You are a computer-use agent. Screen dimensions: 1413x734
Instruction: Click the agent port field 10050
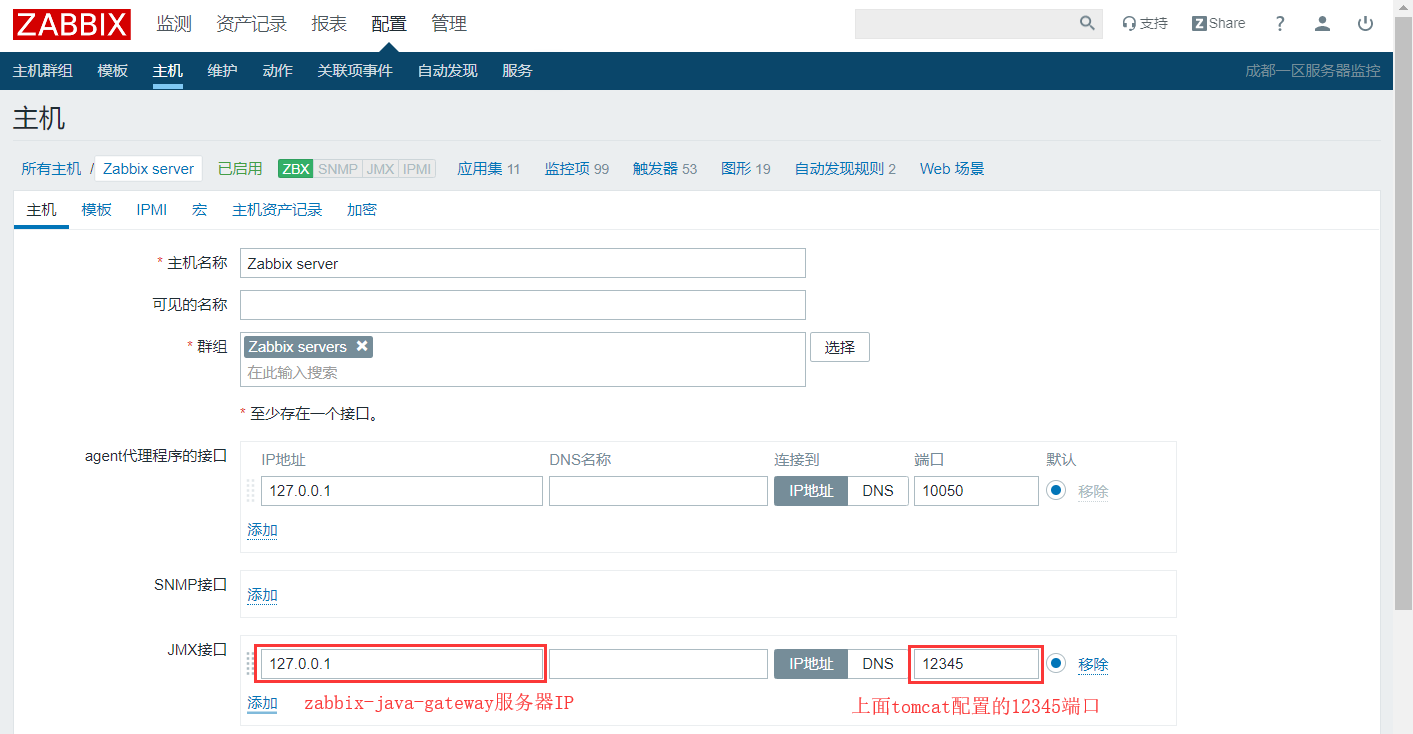[x=976, y=491]
